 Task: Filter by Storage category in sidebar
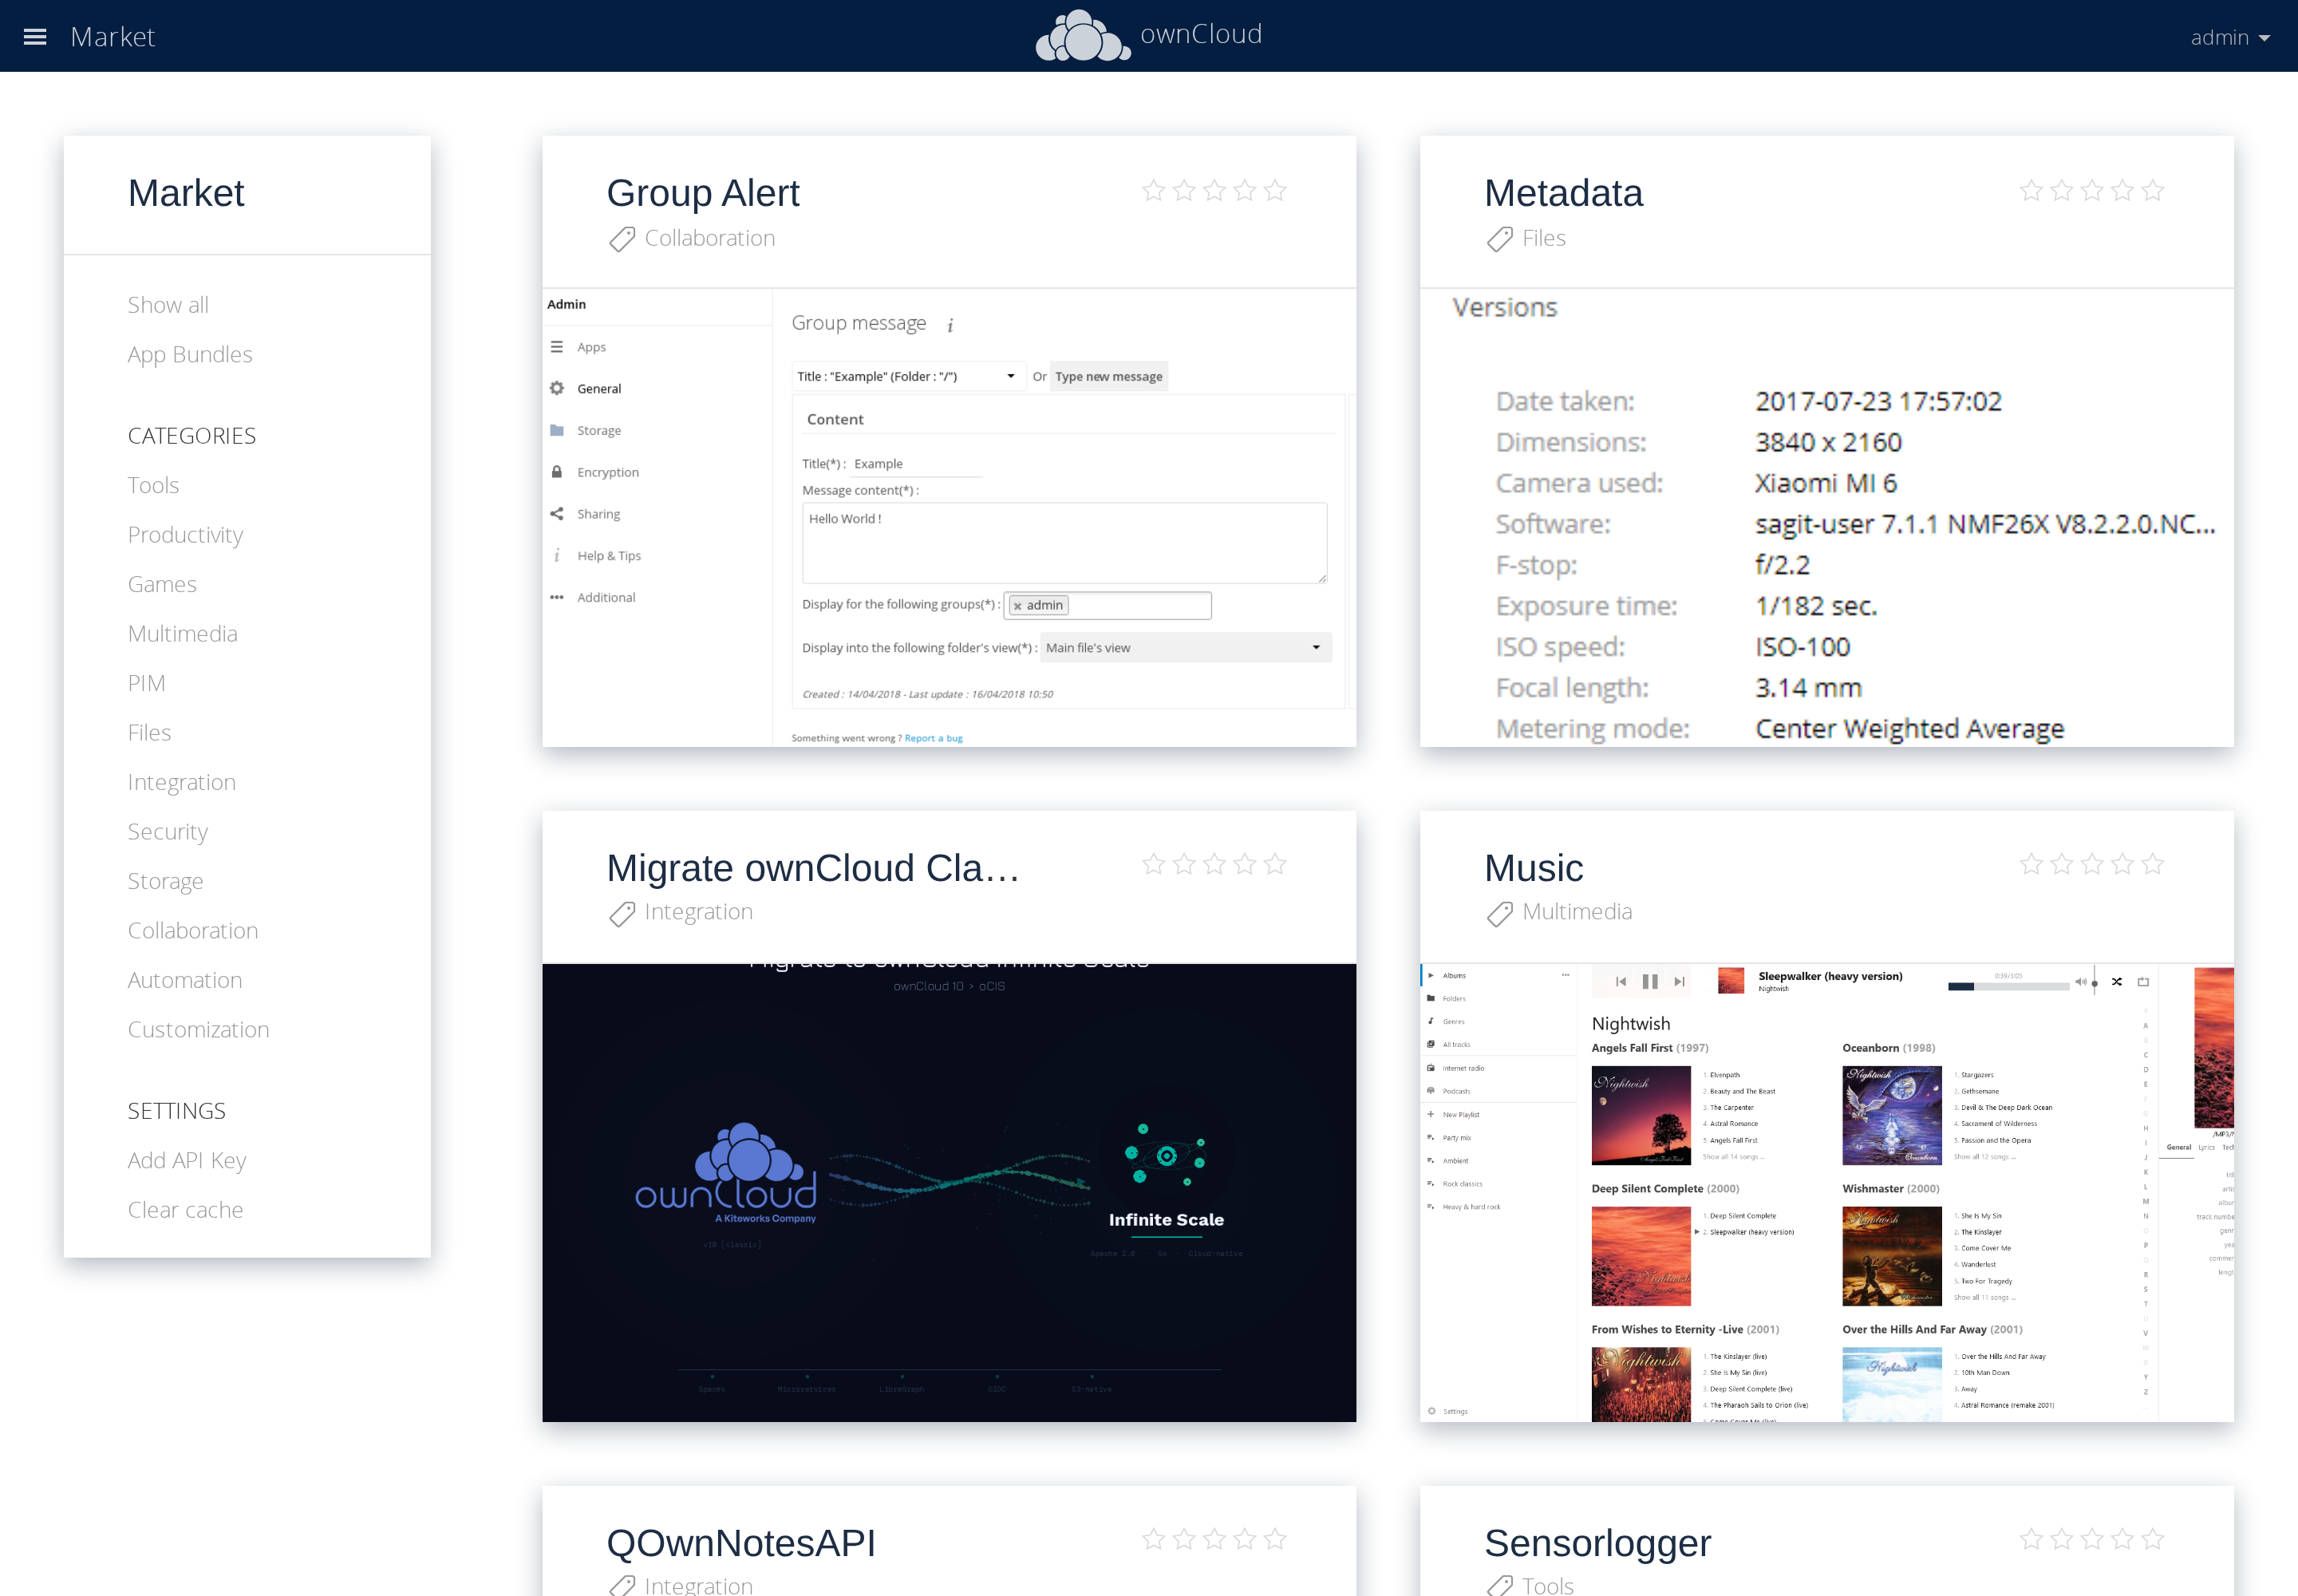165,881
